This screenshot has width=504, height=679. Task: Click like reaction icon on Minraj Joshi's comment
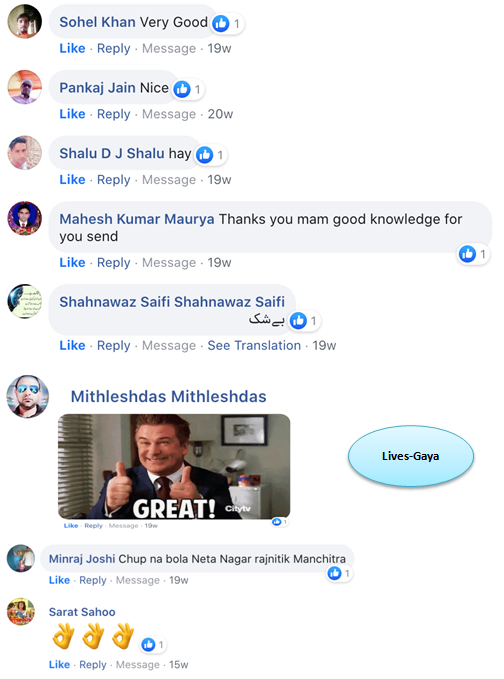pyautogui.click(x=334, y=573)
